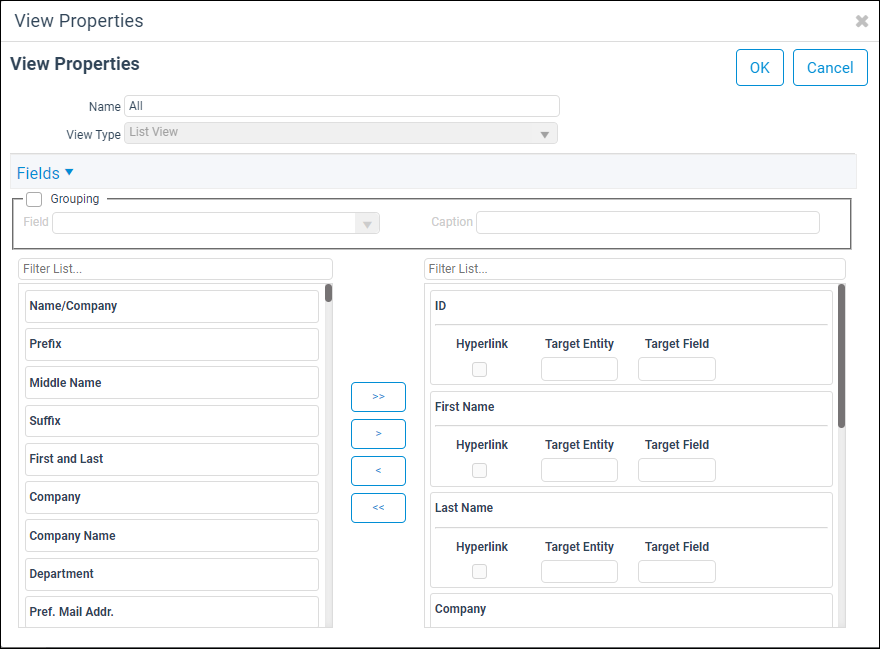Viewport: 880px width, 649px height.
Task: Click Target Entity box under First Name
Action: 579,470
